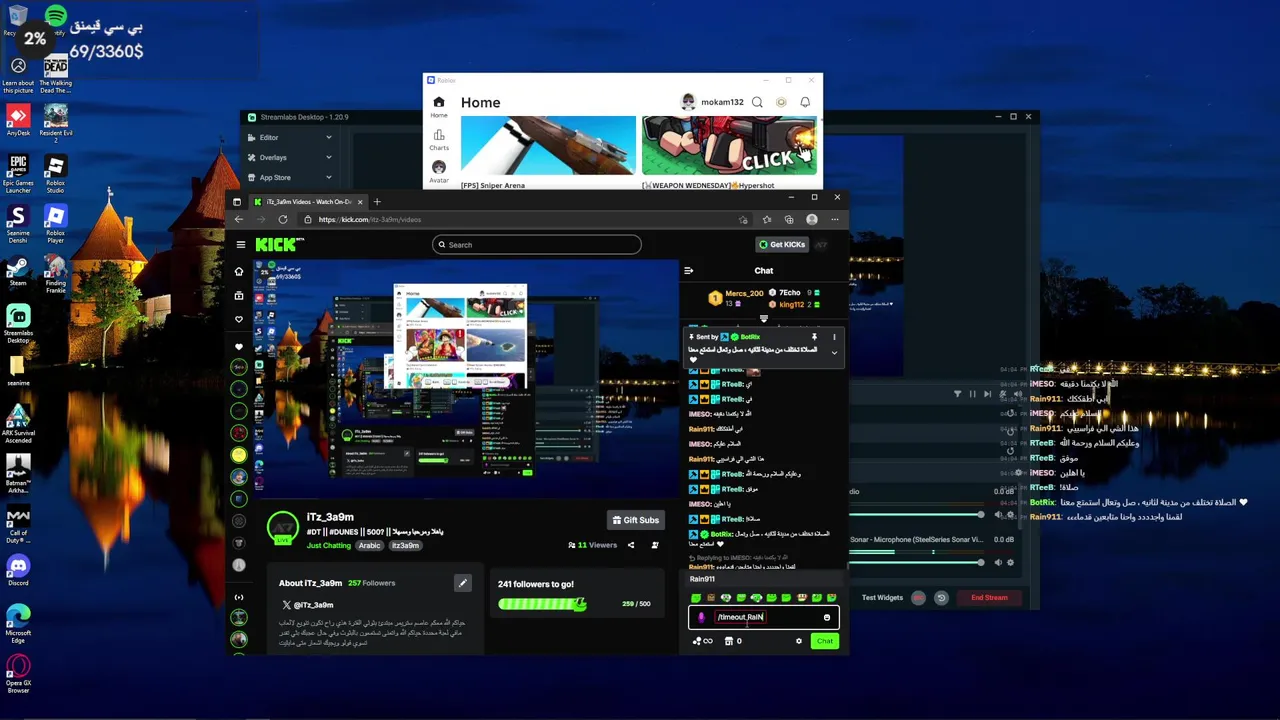The image size is (1280, 720).
Task: Open the Hypershot game thumbnail
Action: (x=729, y=146)
